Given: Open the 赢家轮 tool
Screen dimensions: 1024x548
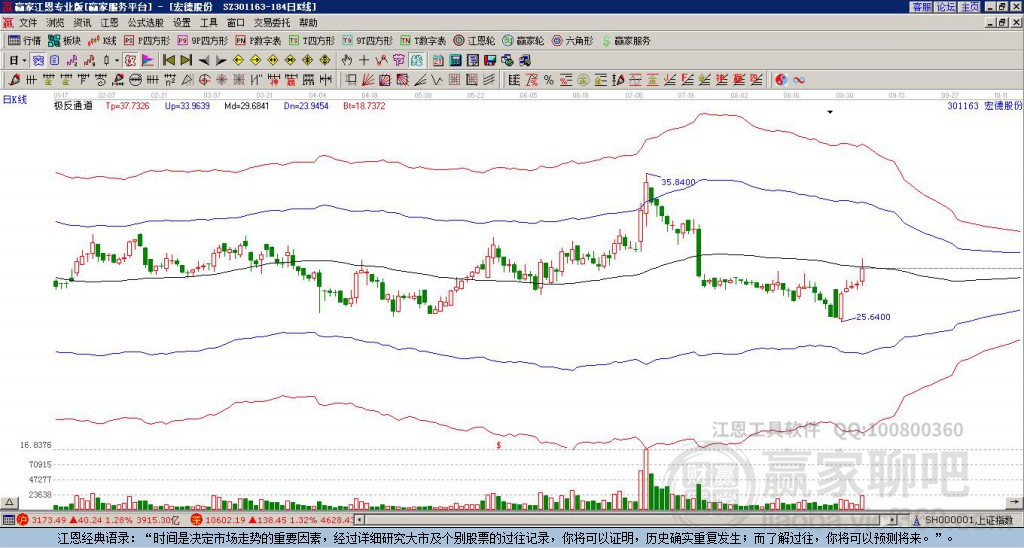Looking at the screenshot, I should tap(523, 40).
